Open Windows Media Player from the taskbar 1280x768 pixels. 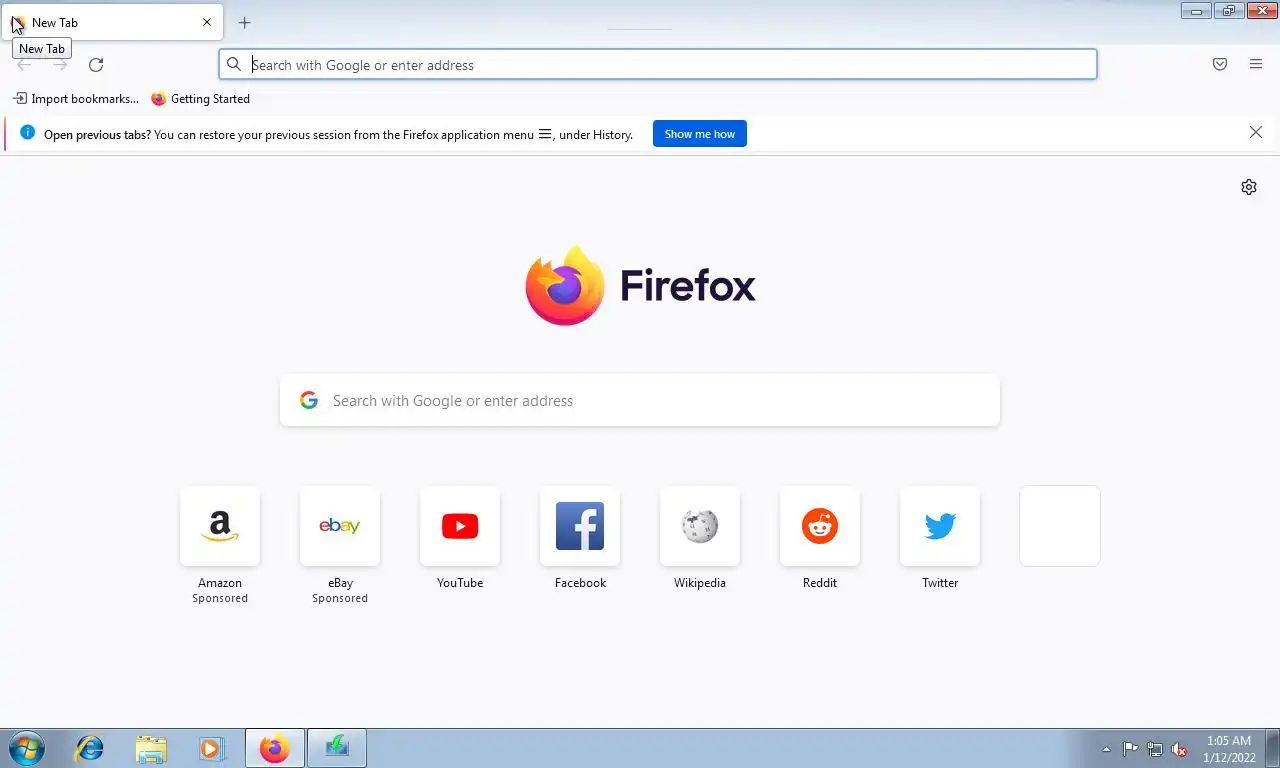(x=211, y=748)
